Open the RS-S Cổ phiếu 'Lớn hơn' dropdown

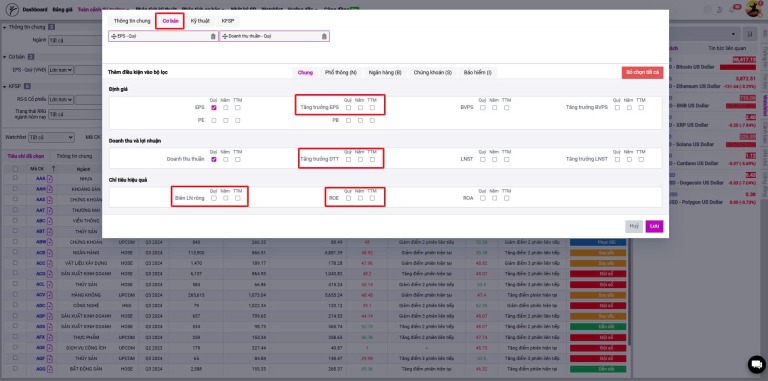point(61,100)
